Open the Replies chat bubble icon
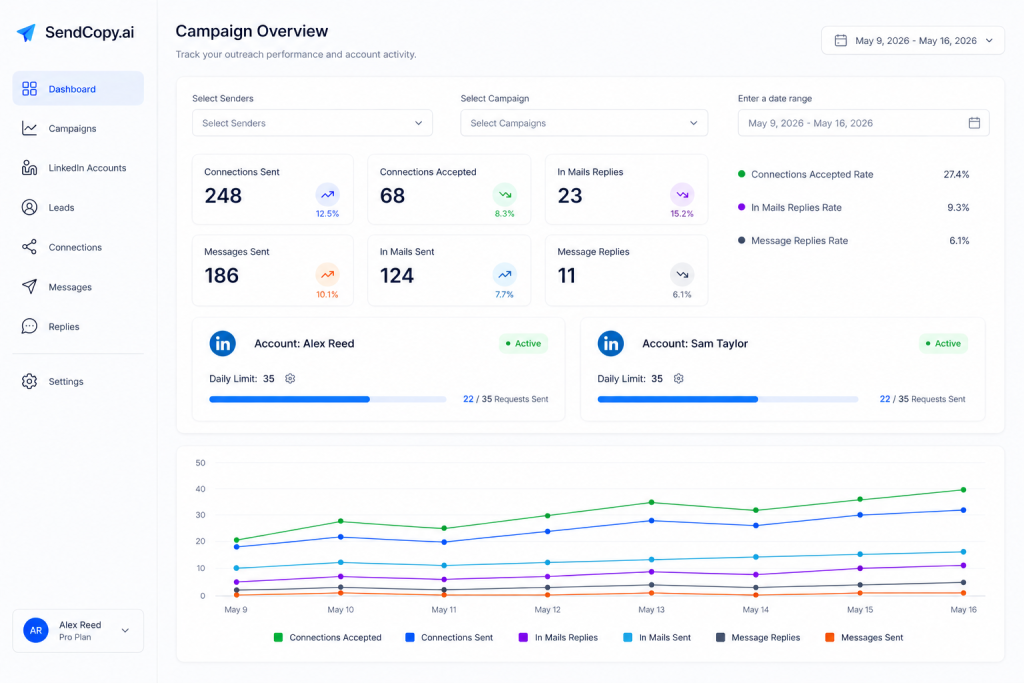Screen dimensions: 1024x683 29,326
